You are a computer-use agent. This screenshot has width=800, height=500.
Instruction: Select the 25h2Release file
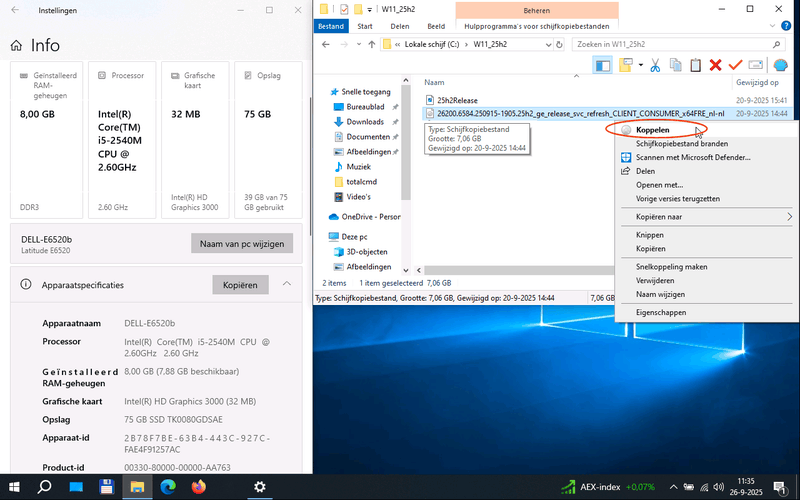point(457,100)
